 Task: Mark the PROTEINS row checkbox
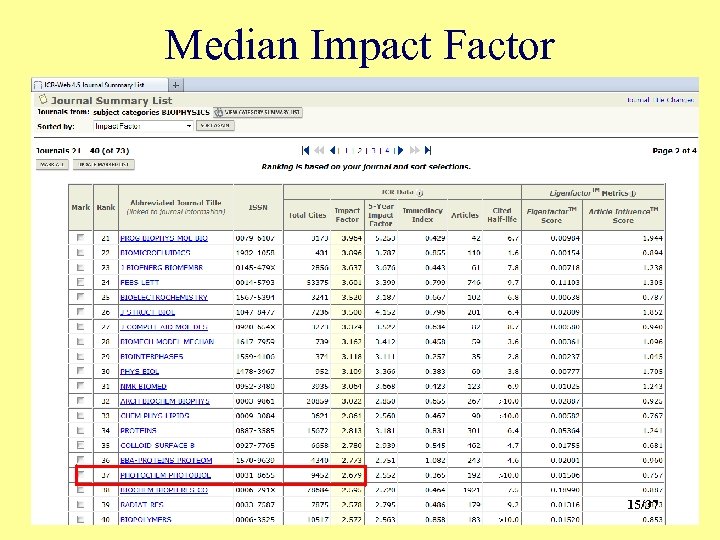click(80, 430)
